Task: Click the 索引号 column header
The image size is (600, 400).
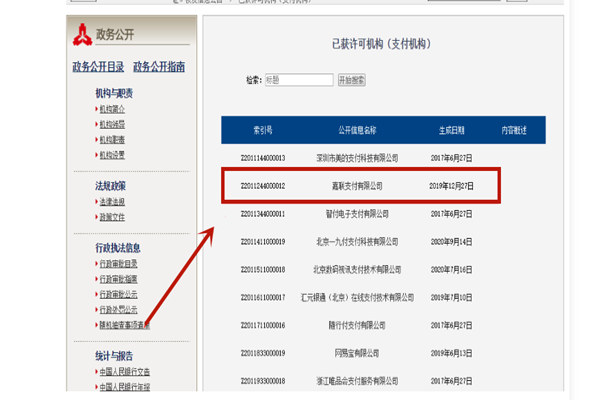Action: coord(263,130)
